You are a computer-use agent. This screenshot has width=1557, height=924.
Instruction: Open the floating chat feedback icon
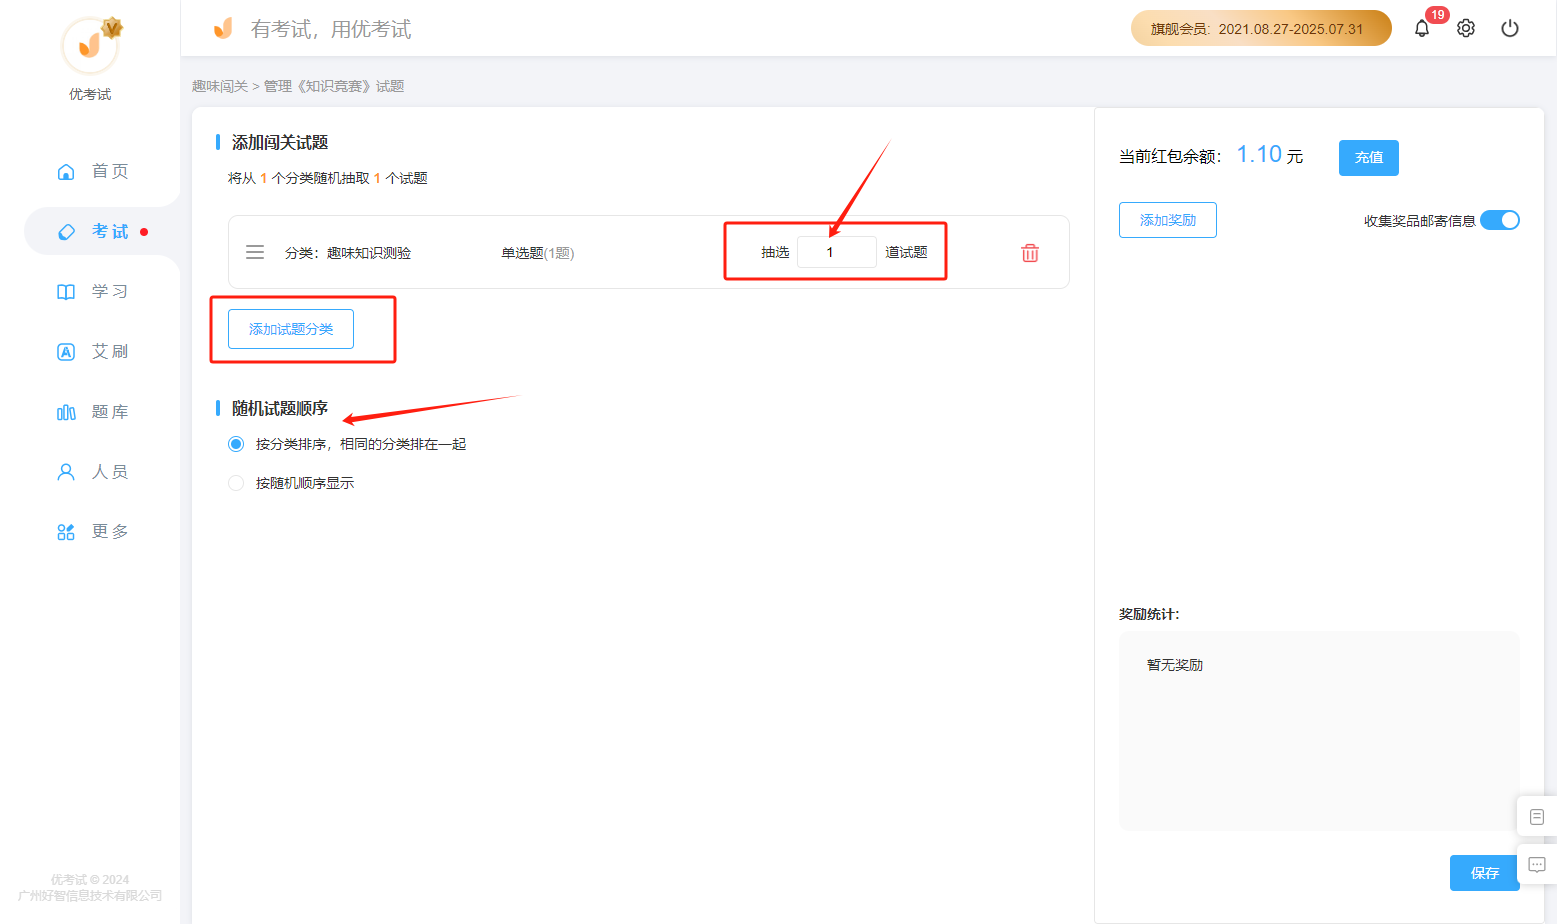[x=1537, y=865]
